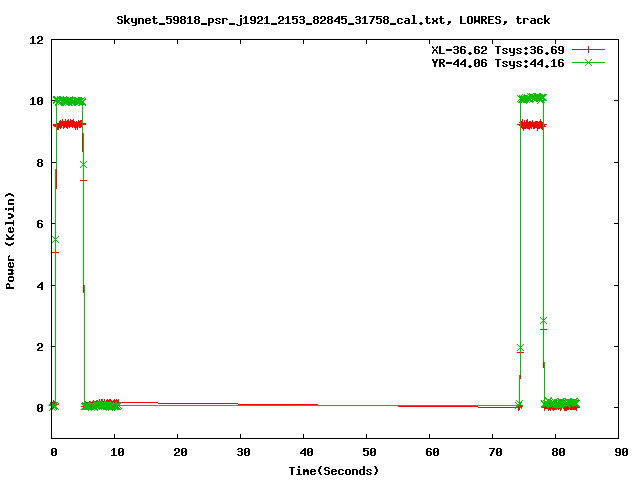Screen dimensions: 640x480
Task: Click the y-axis tick label 10
Action: click(x=36, y=101)
